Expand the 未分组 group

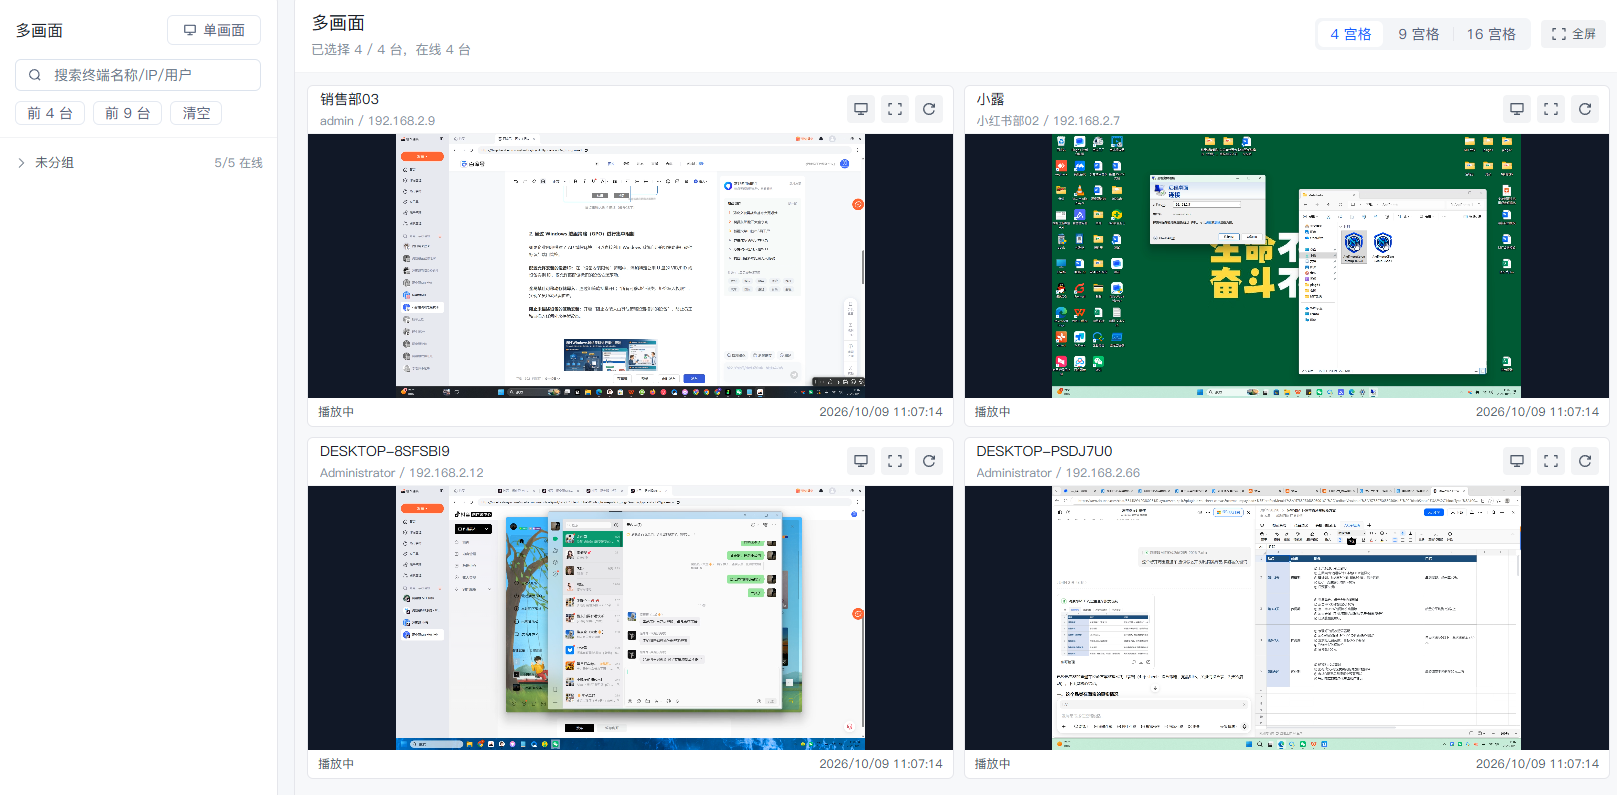(x=21, y=163)
